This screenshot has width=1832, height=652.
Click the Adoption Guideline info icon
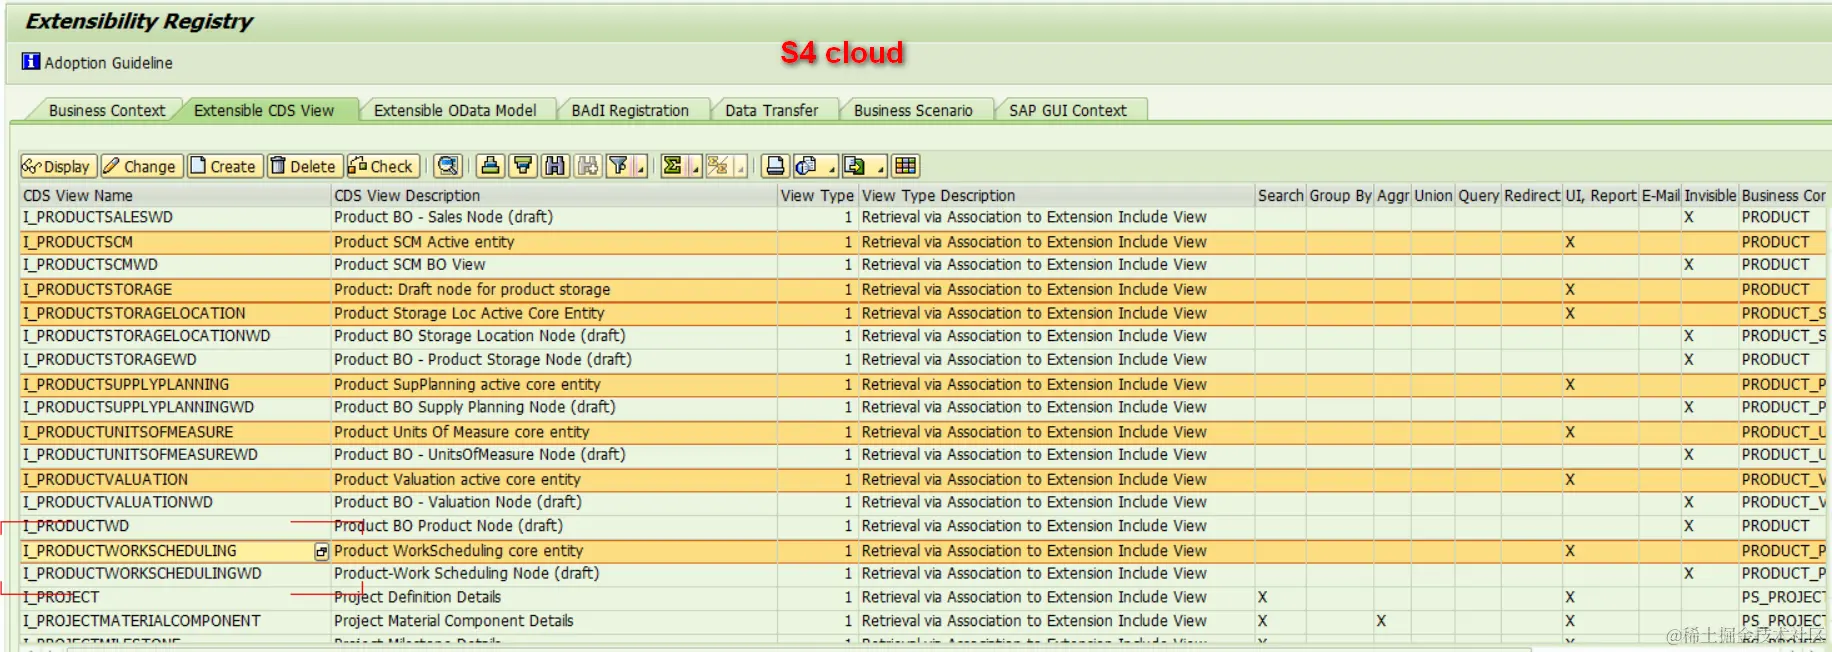pyautogui.click(x=31, y=62)
